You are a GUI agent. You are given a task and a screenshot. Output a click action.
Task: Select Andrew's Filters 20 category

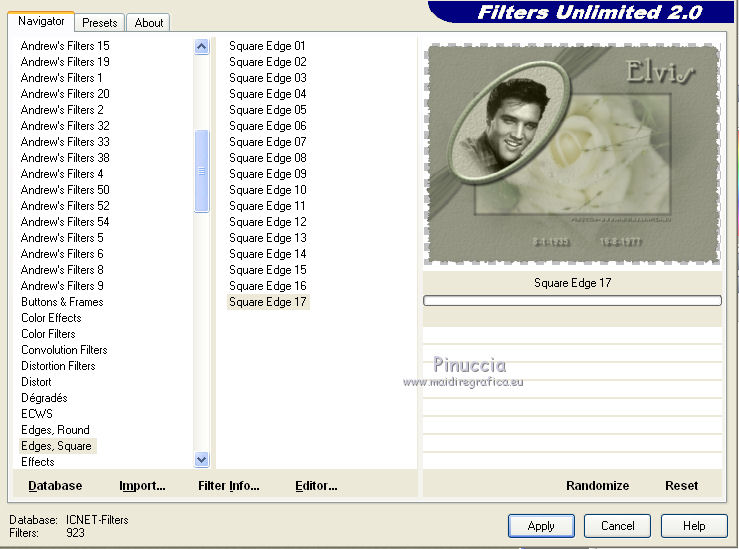pyautogui.click(x=65, y=94)
